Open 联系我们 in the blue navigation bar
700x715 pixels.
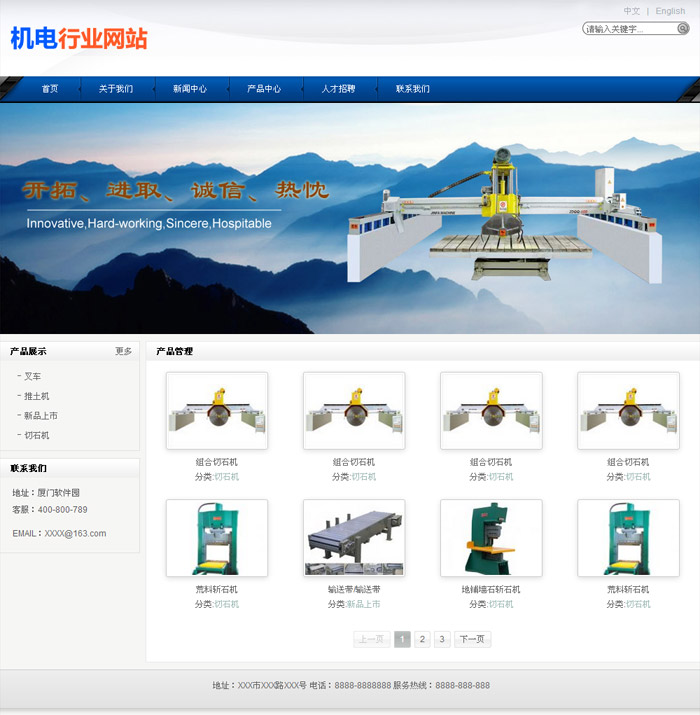[412, 89]
